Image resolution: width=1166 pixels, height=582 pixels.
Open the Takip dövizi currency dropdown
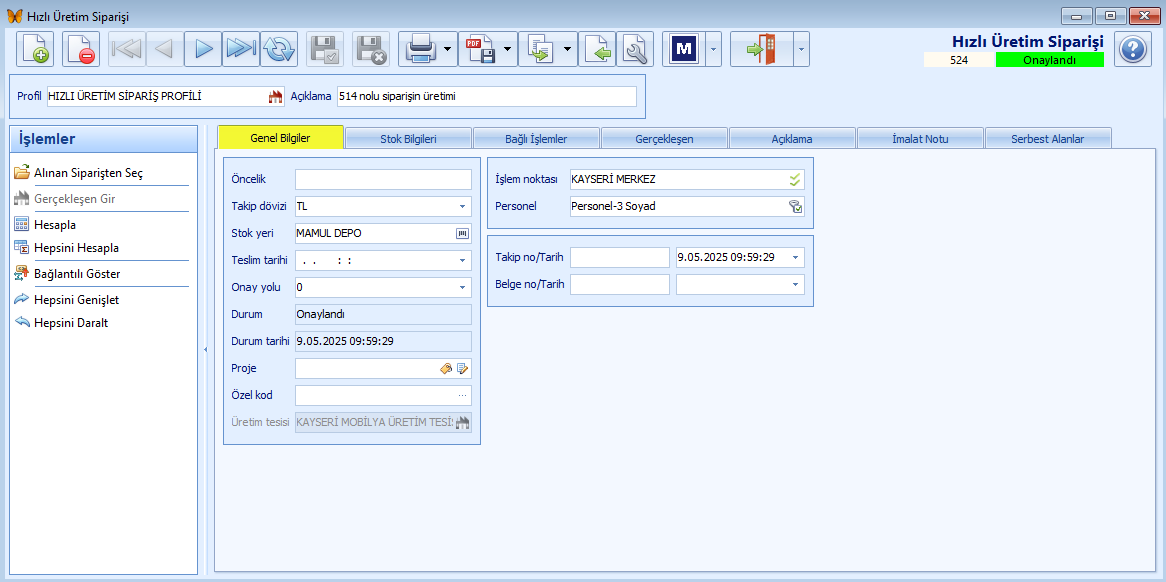(463, 207)
